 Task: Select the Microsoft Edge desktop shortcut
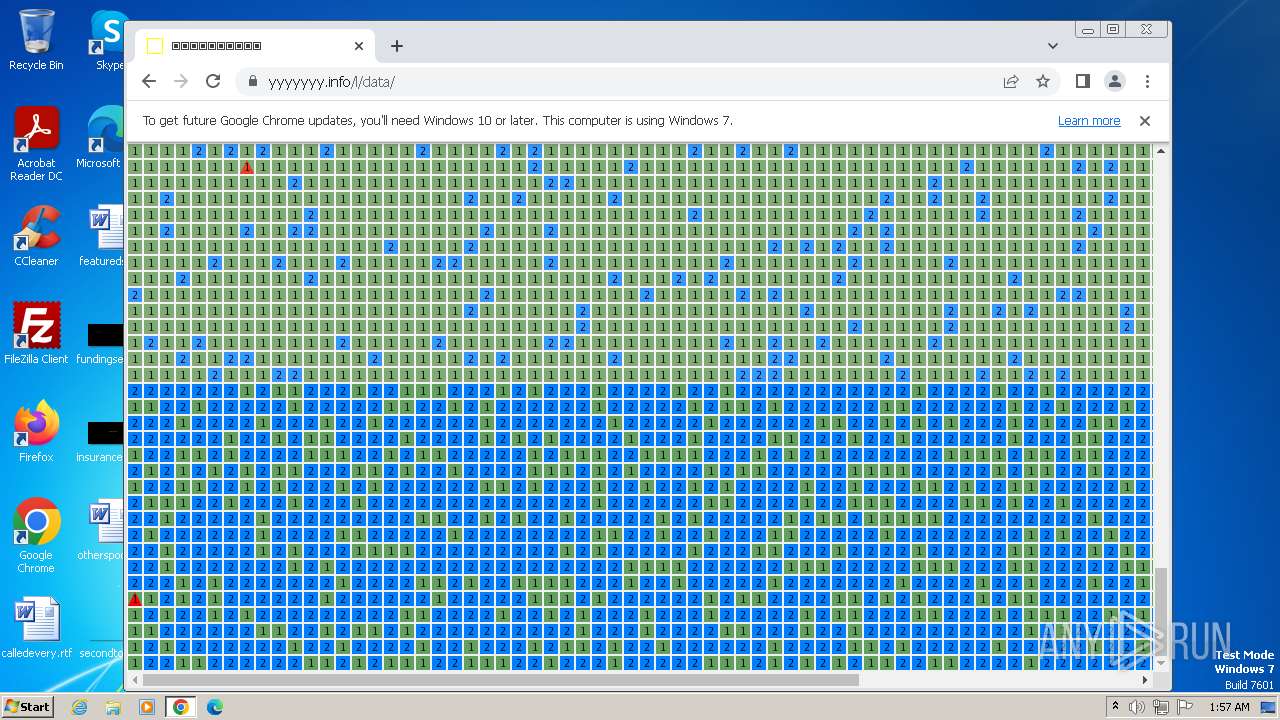click(101, 138)
